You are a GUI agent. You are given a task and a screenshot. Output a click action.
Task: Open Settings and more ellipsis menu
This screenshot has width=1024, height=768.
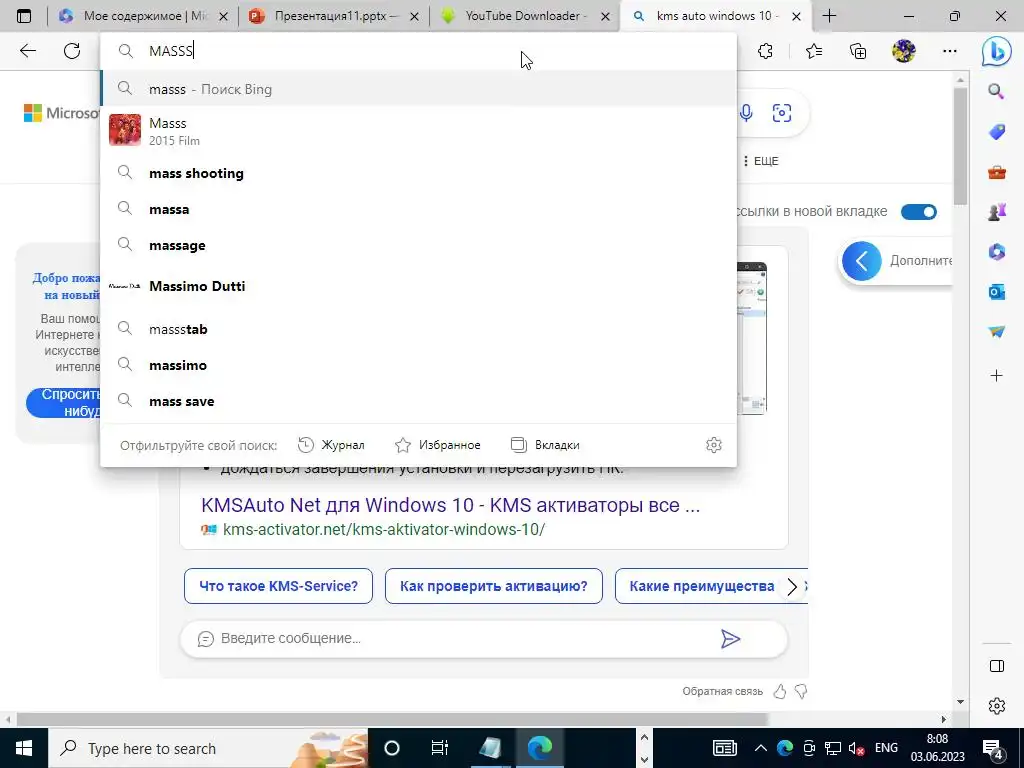tap(950, 51)
